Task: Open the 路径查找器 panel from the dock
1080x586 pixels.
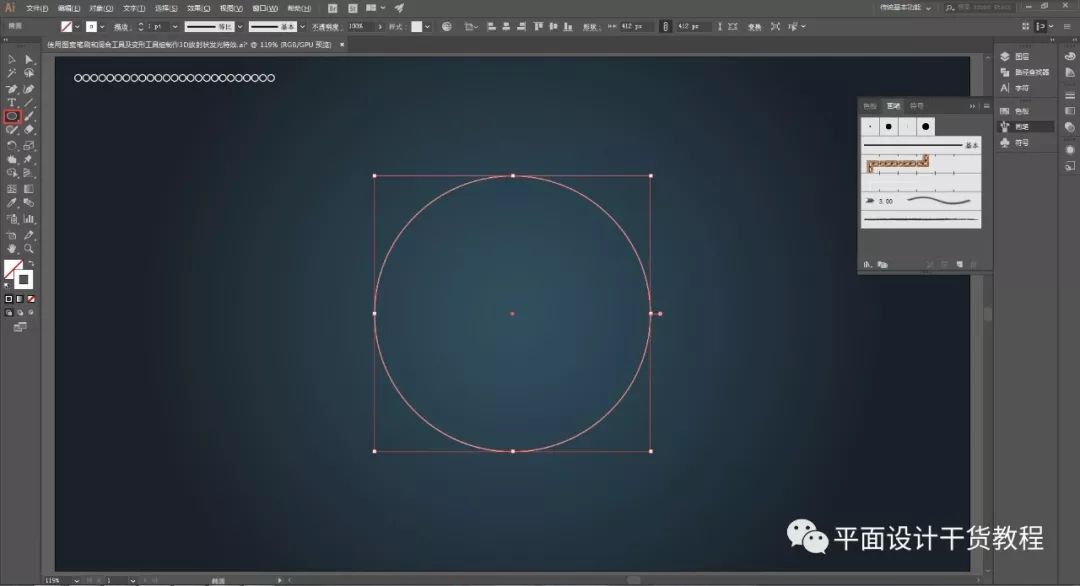Action: pos(1024,72)
